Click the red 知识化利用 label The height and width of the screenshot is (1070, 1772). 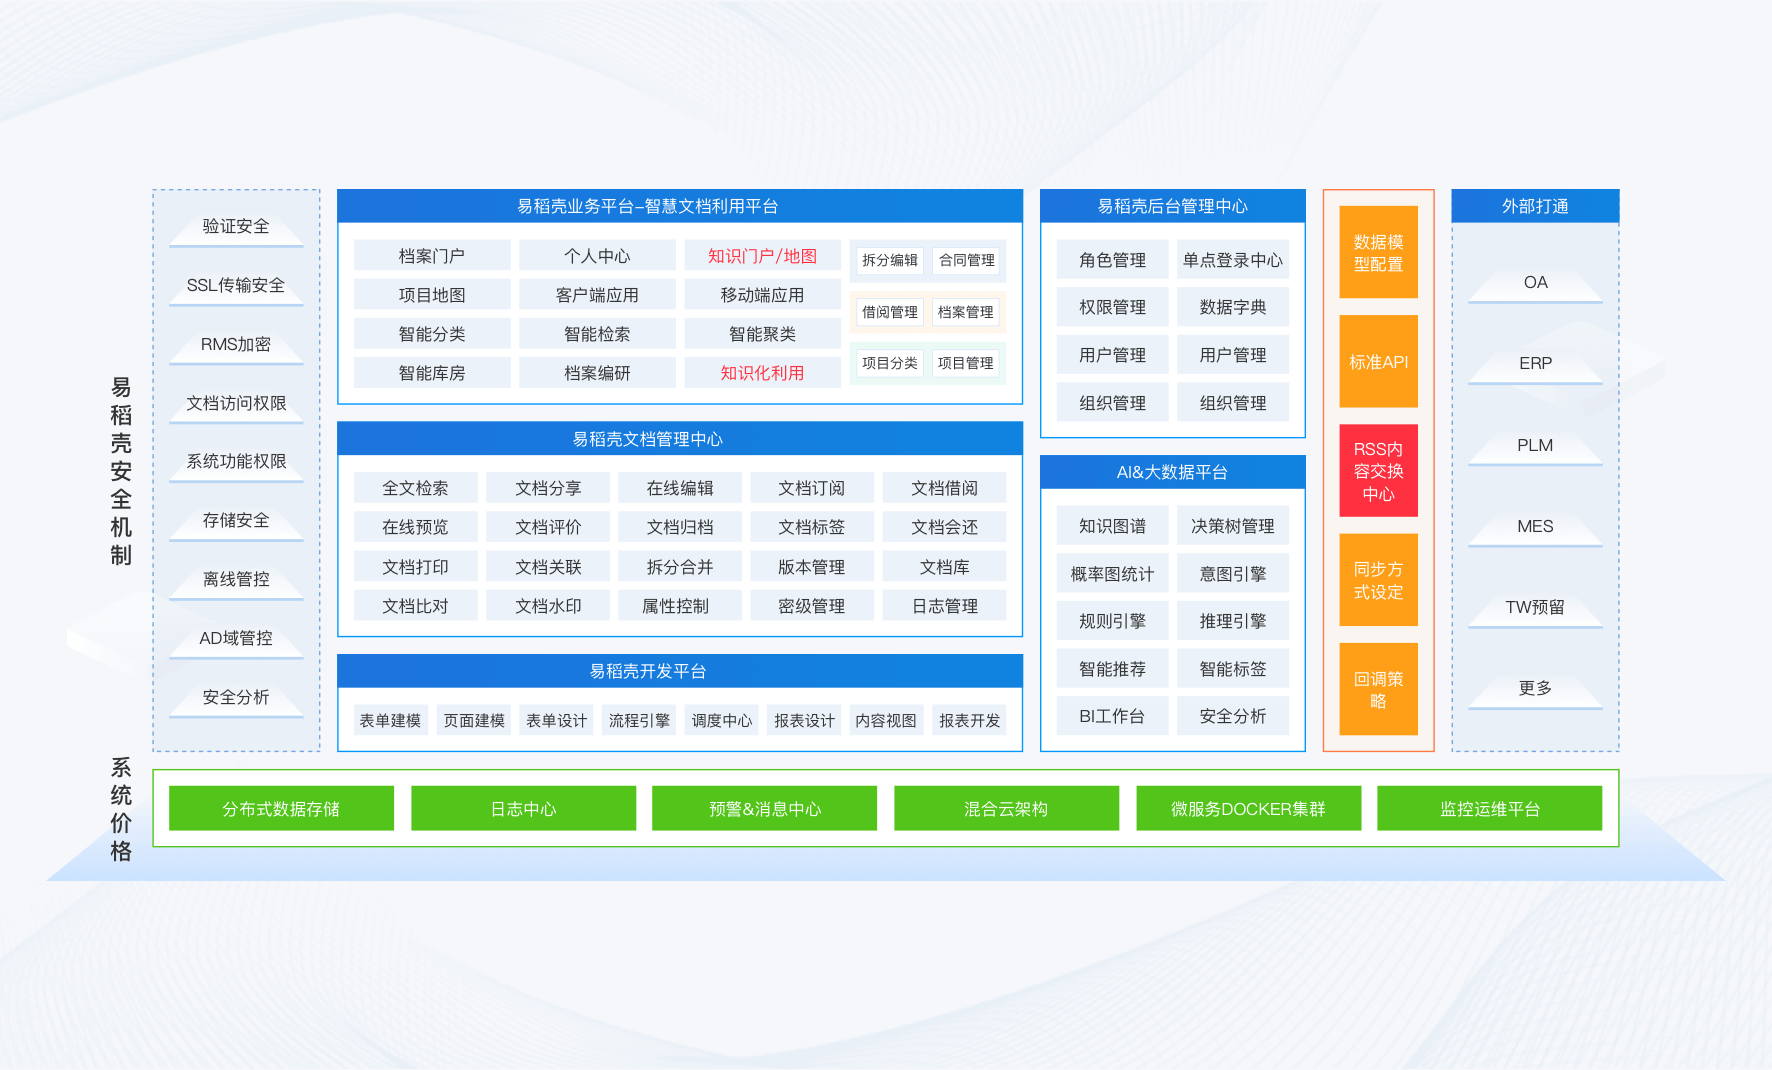point(762,373)
